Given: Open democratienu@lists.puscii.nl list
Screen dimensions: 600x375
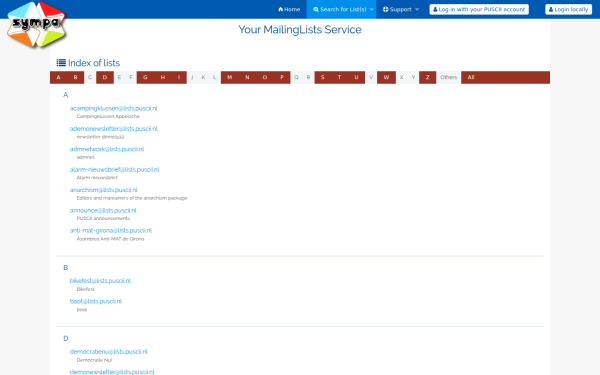Looking at the screenshot, I should tap(109, 352).
